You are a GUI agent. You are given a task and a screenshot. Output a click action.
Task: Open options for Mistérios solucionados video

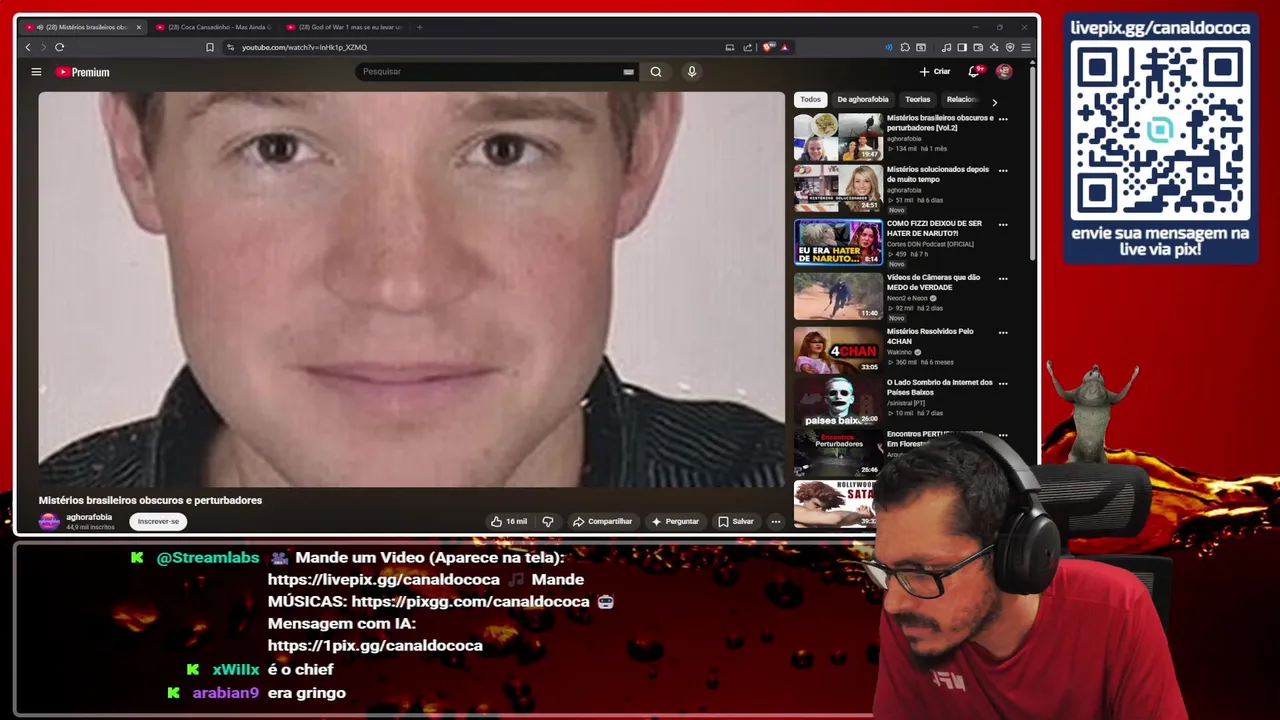[1003, 170]
